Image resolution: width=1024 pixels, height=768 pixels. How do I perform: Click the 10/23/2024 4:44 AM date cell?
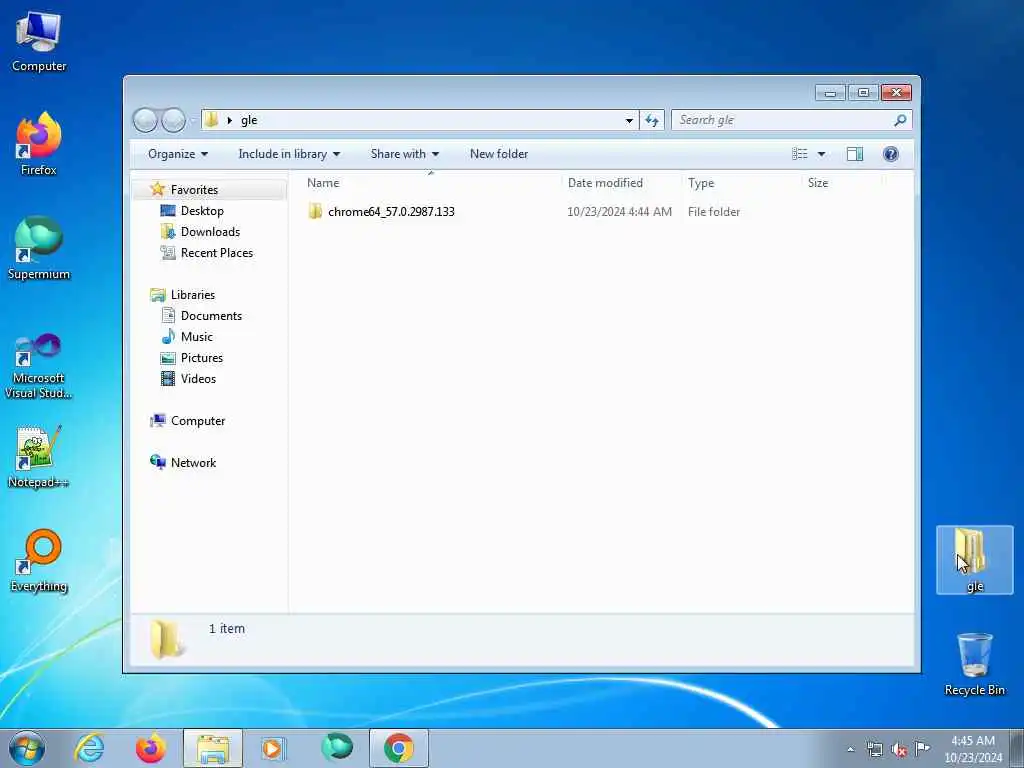pos(619,212)
